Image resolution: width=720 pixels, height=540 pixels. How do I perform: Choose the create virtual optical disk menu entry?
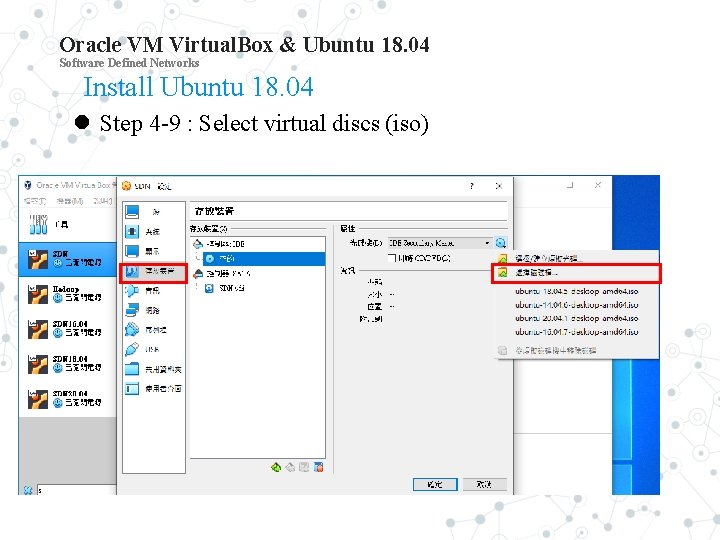click(x=577, y=259)
